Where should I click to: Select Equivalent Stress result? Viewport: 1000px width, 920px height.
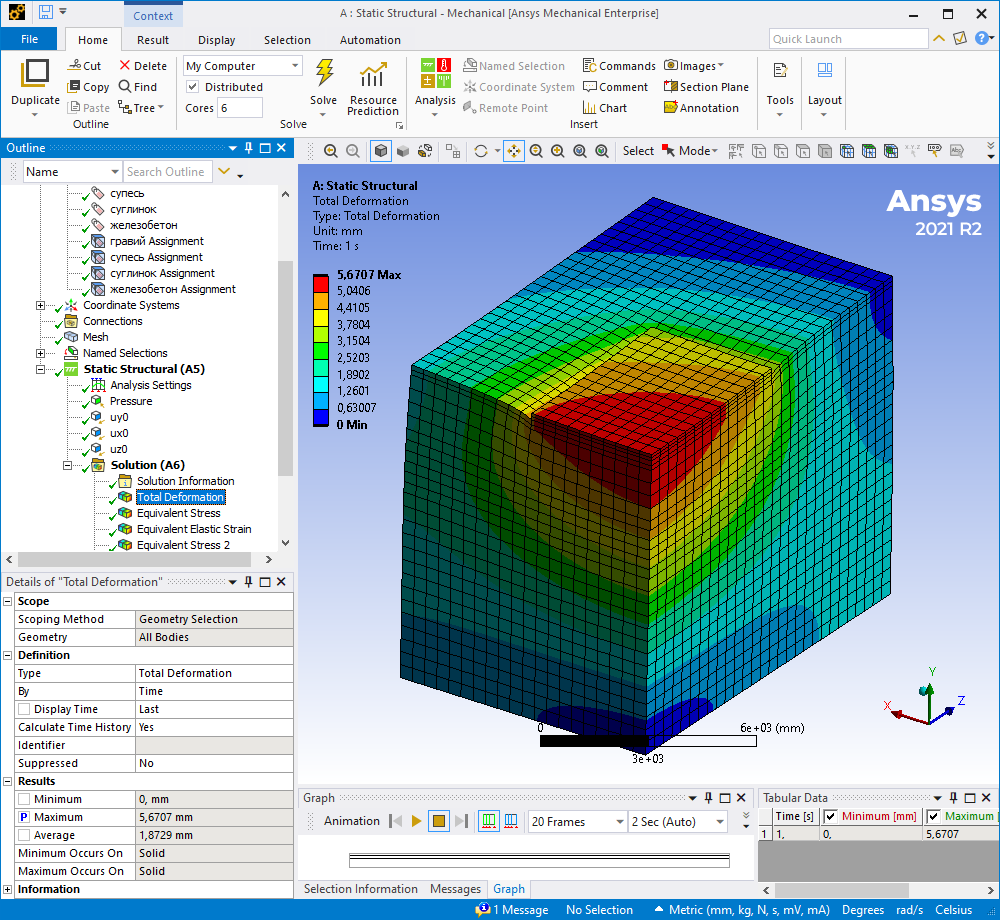click(179, 513)
